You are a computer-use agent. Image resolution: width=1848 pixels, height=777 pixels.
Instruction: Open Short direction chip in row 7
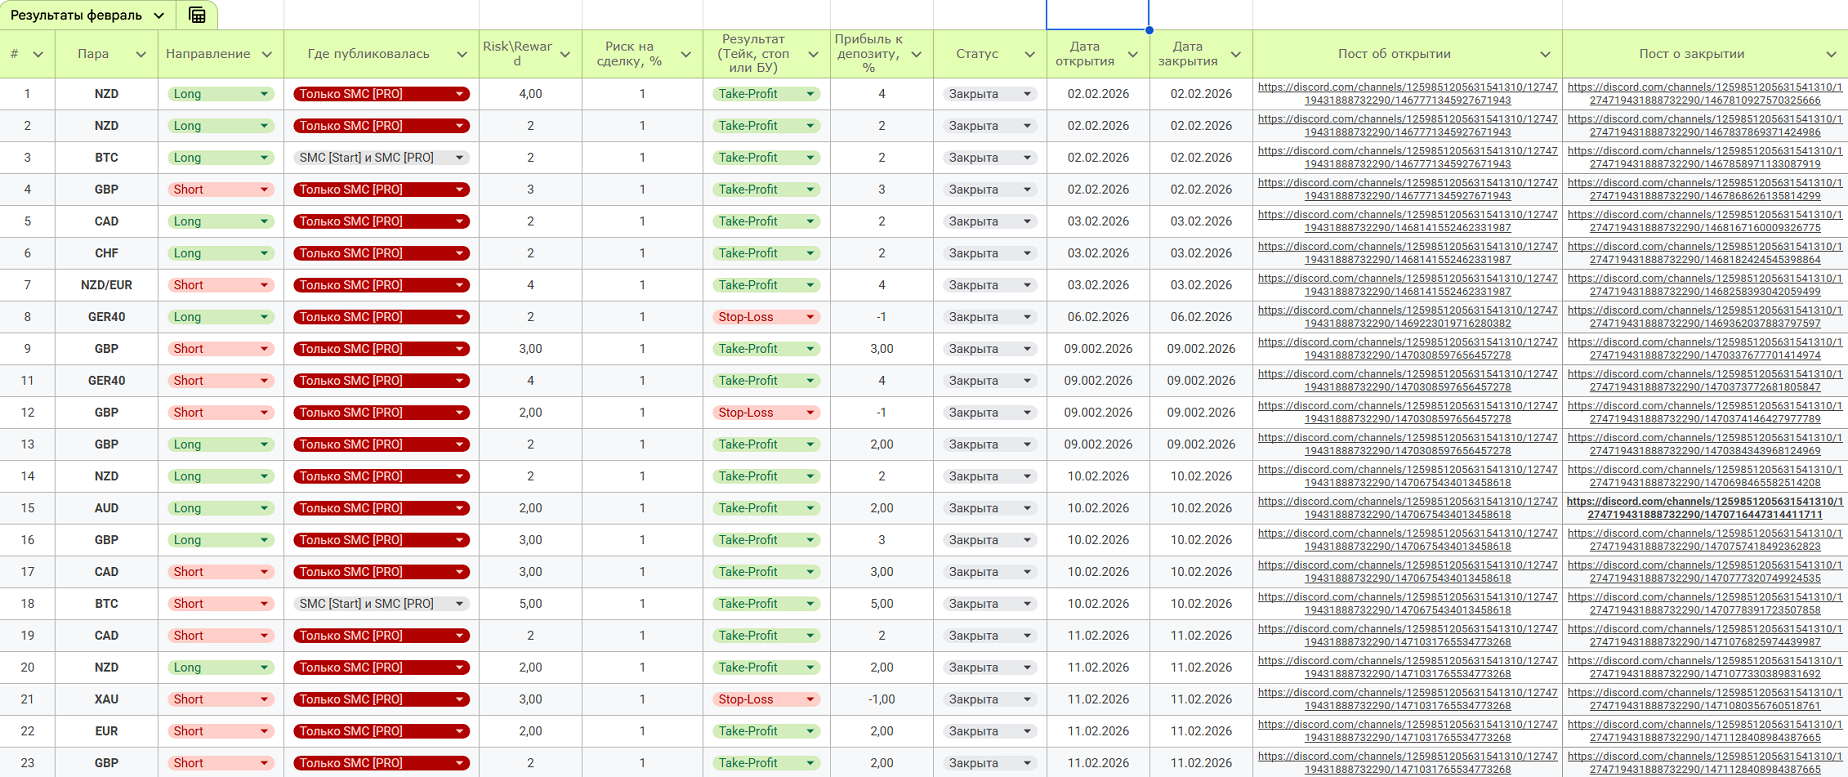(220, 285)
